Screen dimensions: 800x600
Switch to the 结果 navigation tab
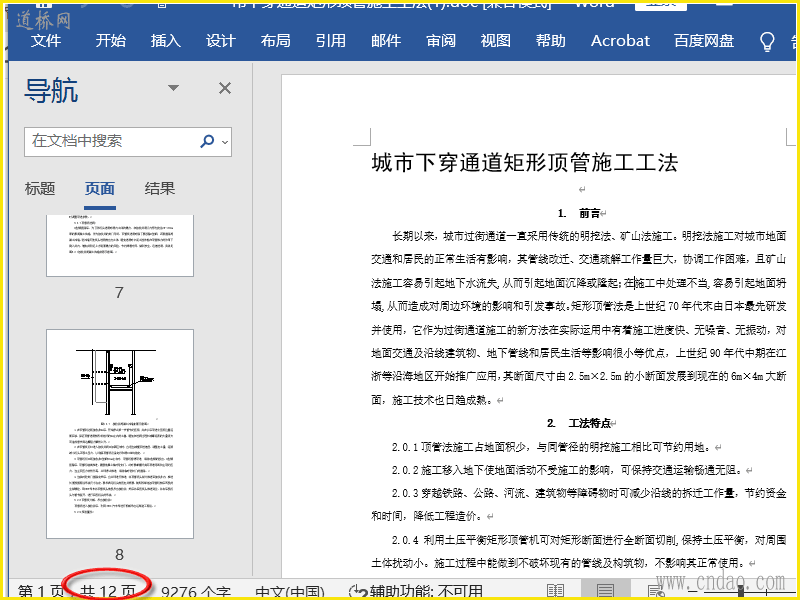160,189
